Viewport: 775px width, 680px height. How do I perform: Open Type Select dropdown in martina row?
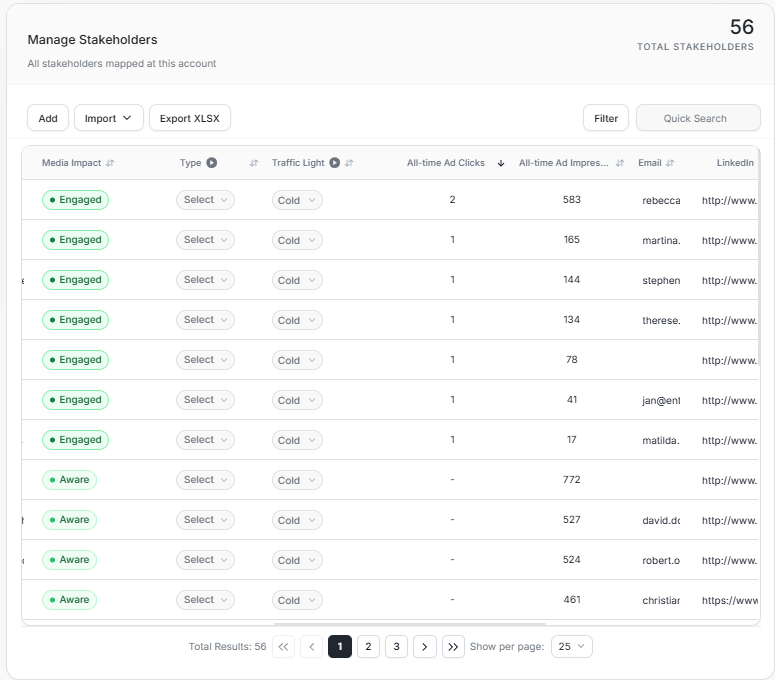pyautogui.click(x=205, y=240)
